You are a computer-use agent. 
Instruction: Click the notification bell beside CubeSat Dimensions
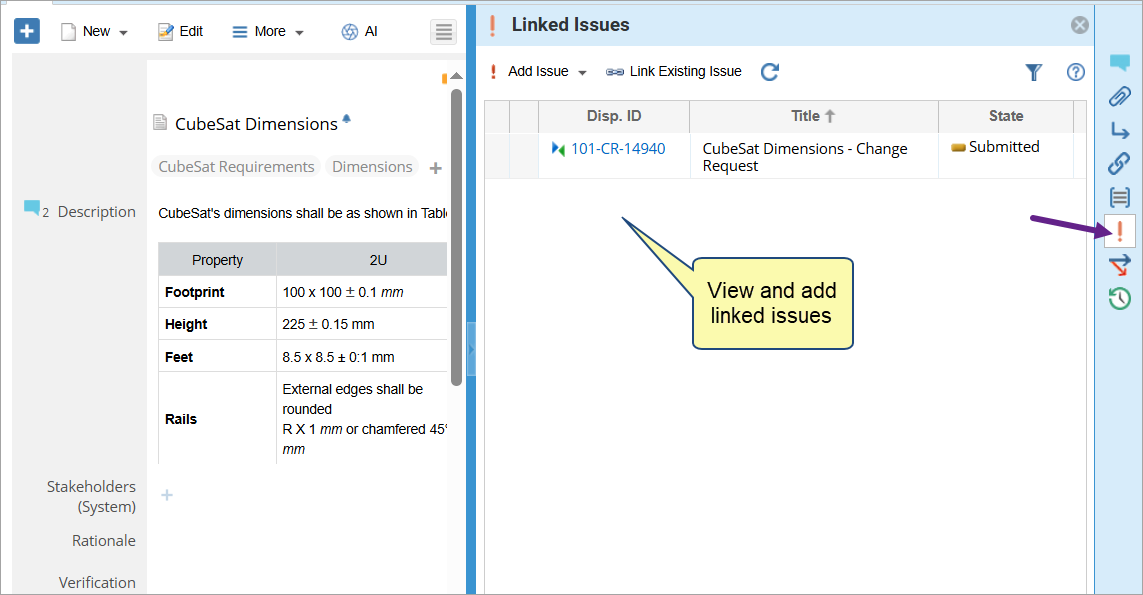click(347, 119)
